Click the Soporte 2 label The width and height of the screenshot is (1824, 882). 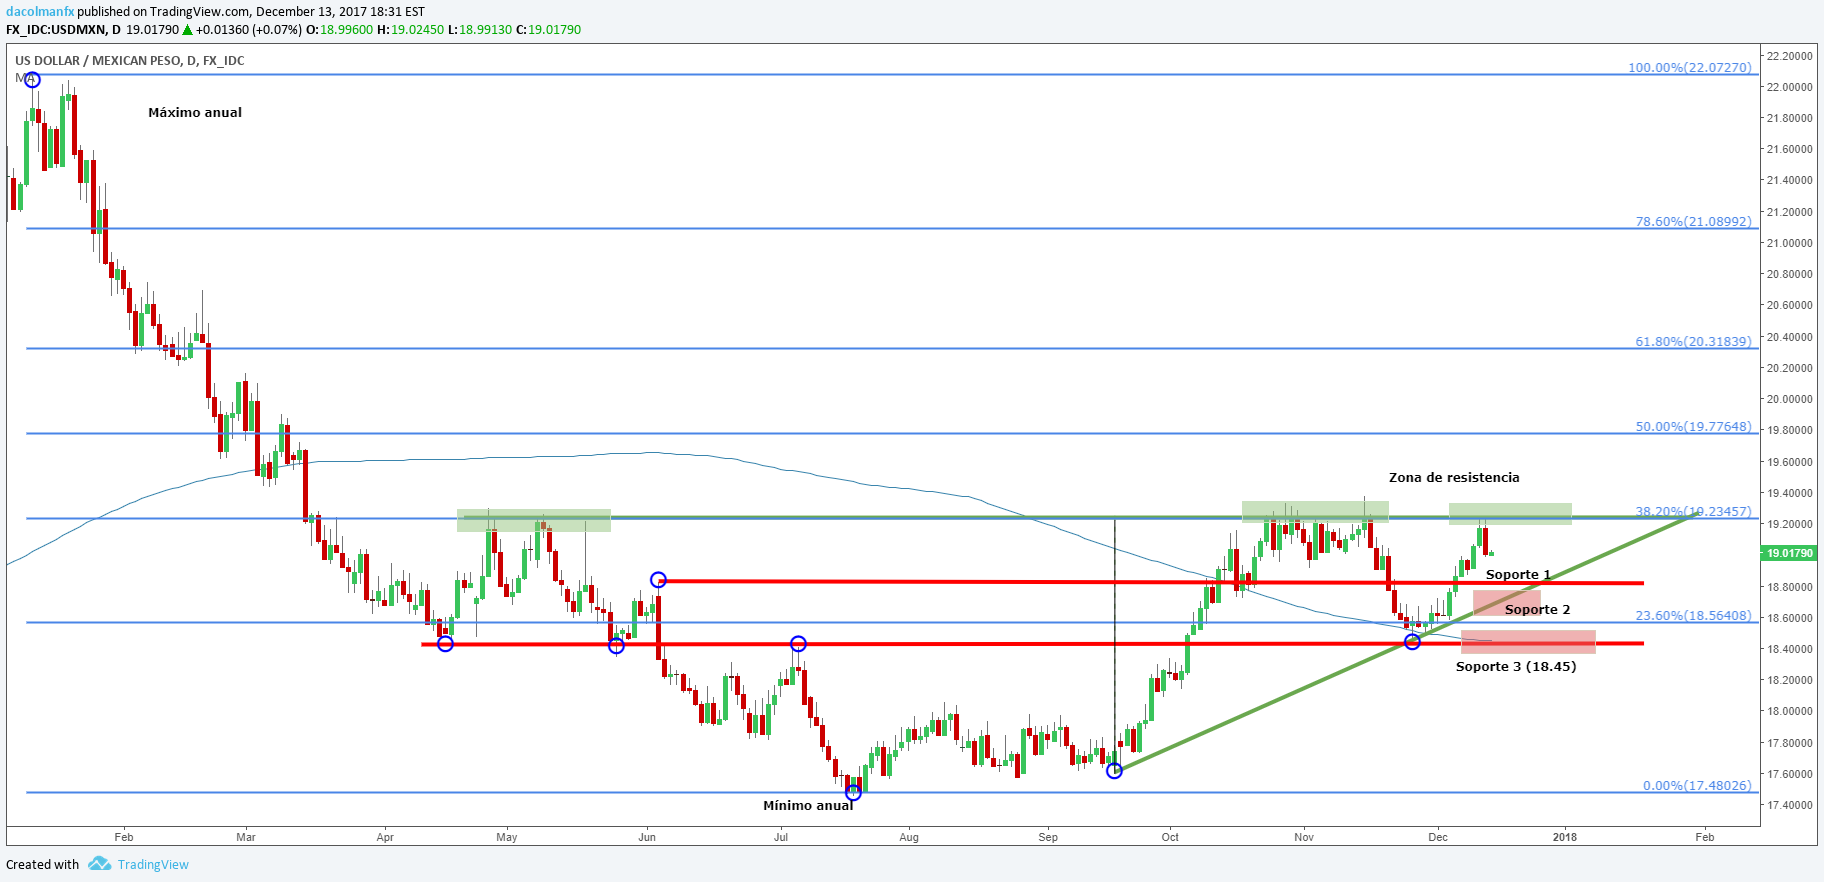click(1537, 610)
